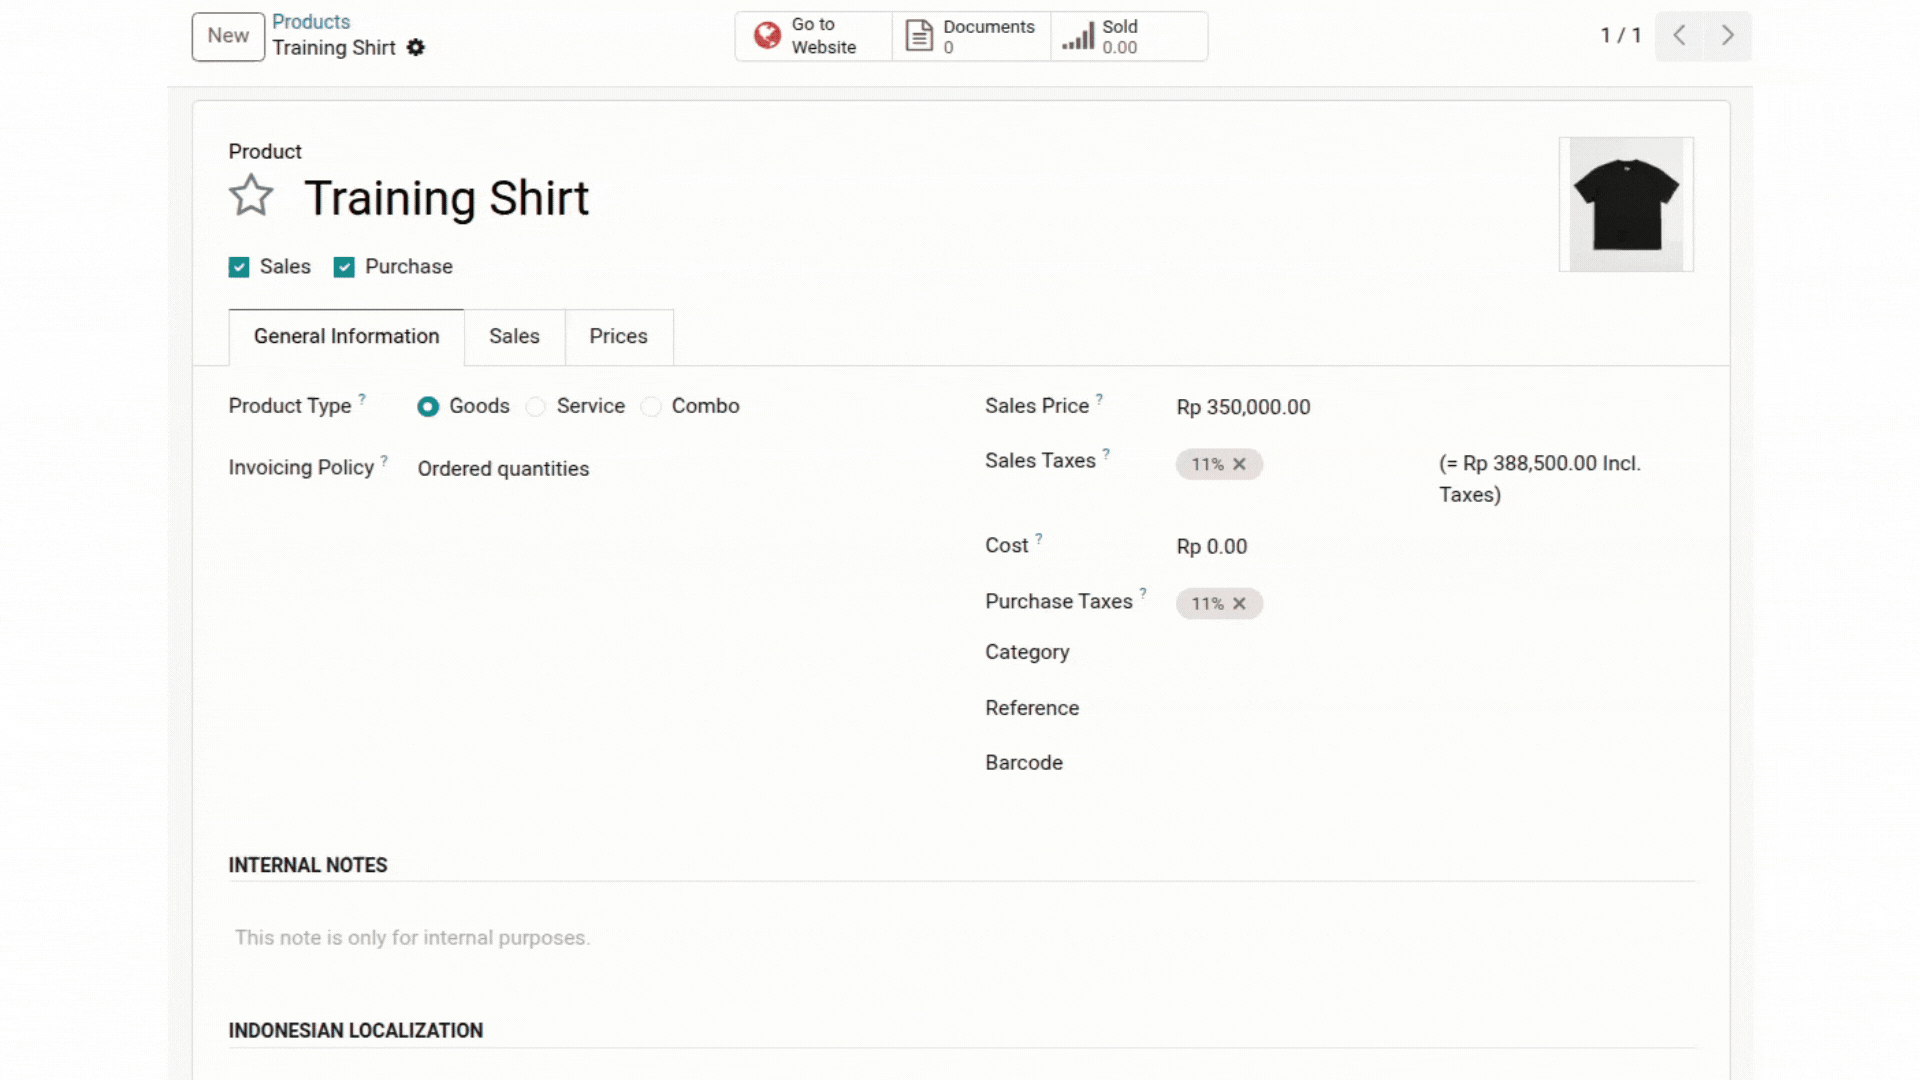Show help tooltip for Cost
Viewport: 1920px width, 1080px height.
1039,539
